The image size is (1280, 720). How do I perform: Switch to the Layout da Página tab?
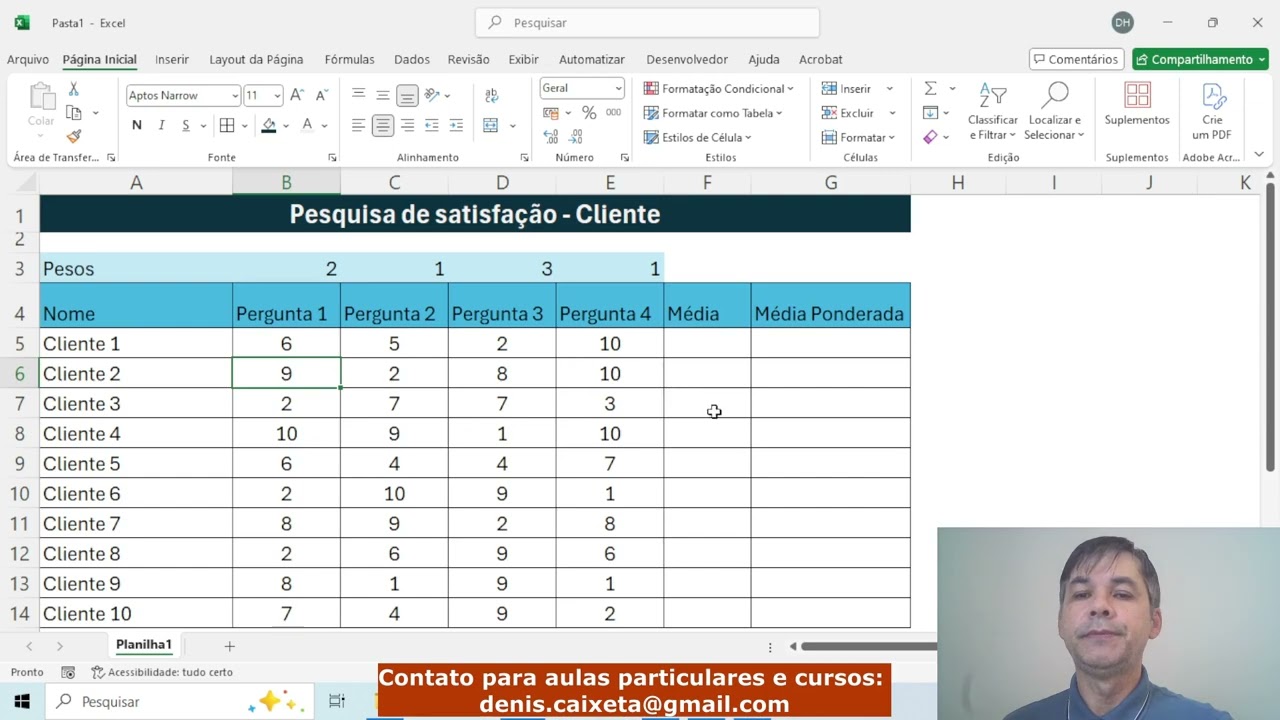click(x=256, y=59)
